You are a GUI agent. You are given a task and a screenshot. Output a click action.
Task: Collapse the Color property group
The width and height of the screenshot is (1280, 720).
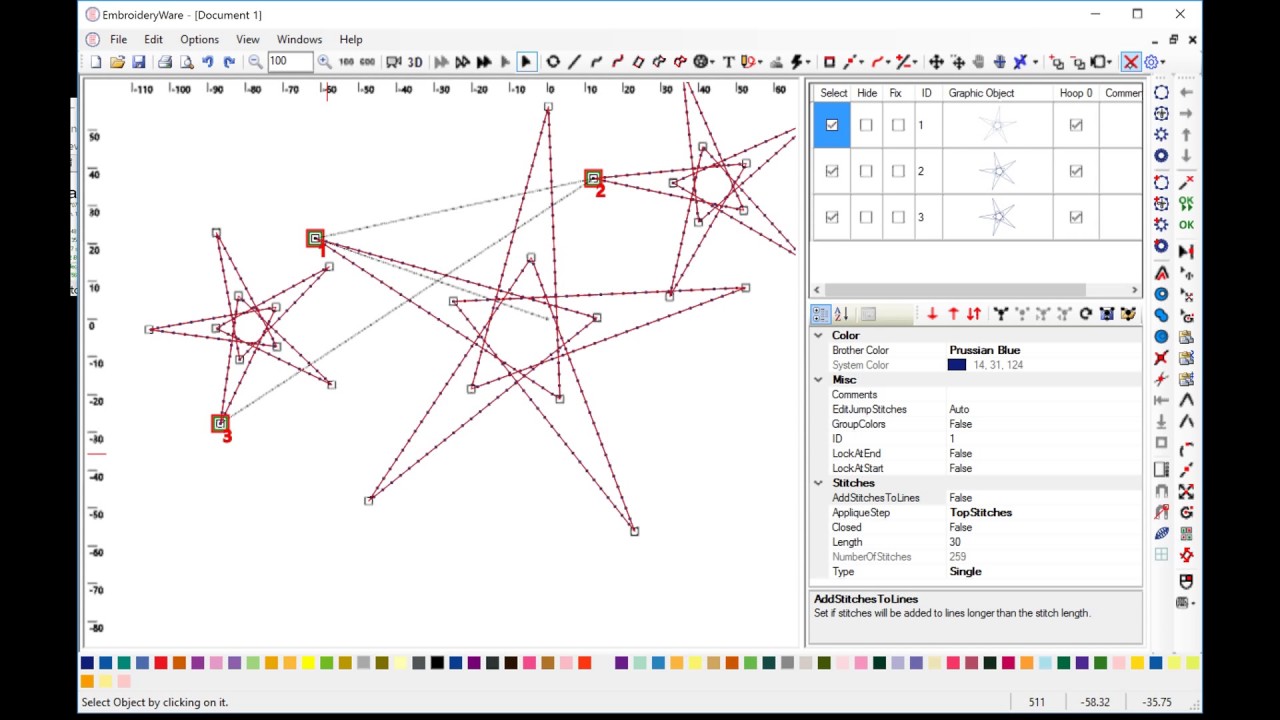pyautogui.click(x=818, y=335)
